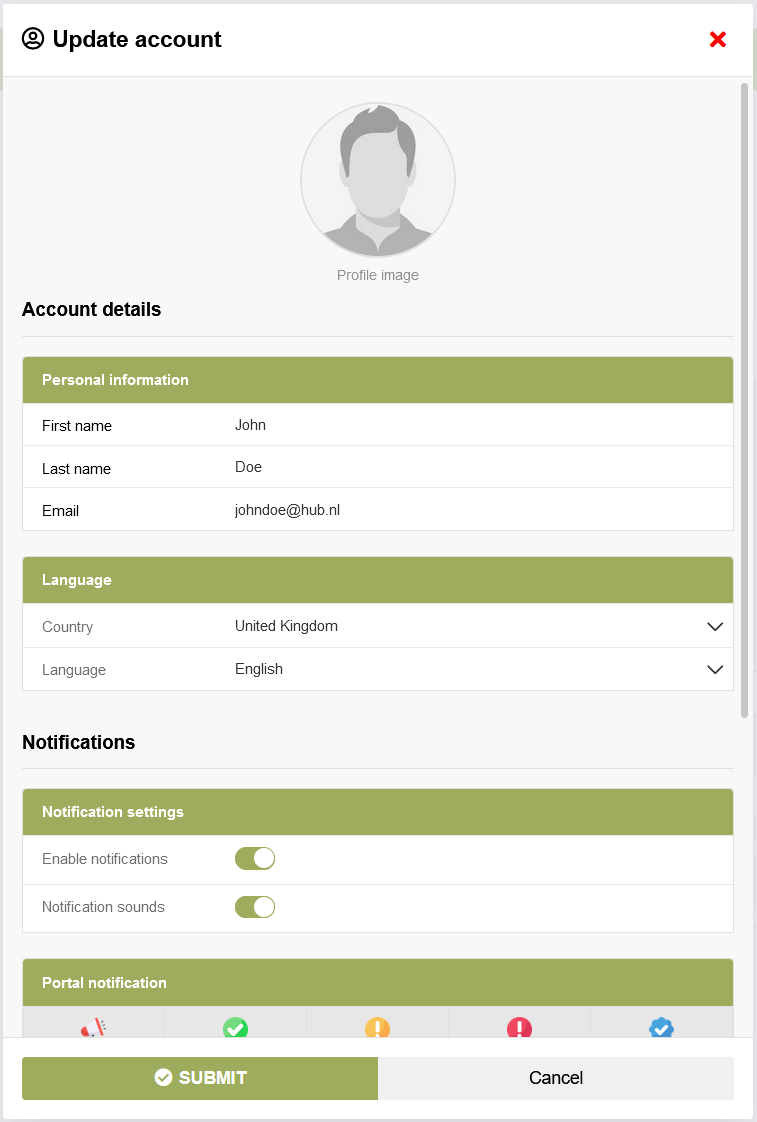The width and height of the screenshot is (757, 1122).
Task: Open the Country dropdown
Action: [x=473, y=627]
